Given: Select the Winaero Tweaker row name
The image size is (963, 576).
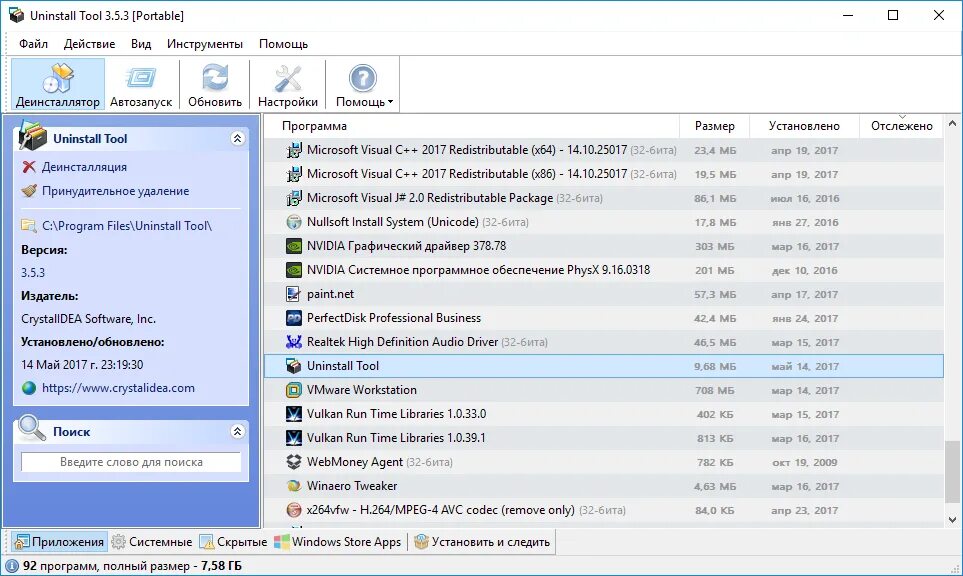Looking at the screenshot, I should tap(352, 486).
